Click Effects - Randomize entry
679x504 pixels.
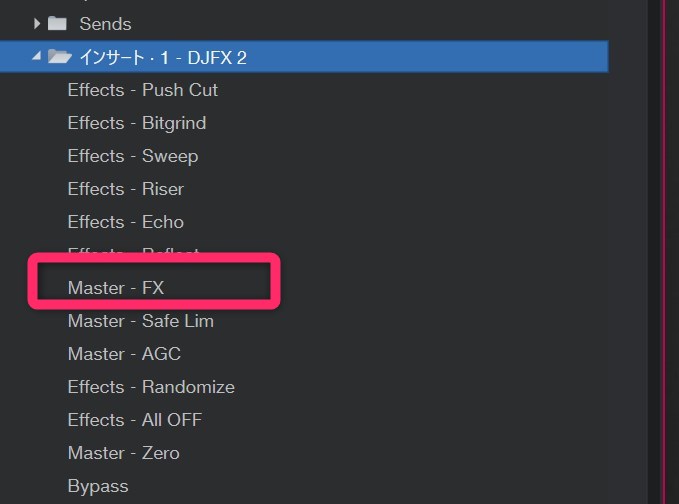151,387
